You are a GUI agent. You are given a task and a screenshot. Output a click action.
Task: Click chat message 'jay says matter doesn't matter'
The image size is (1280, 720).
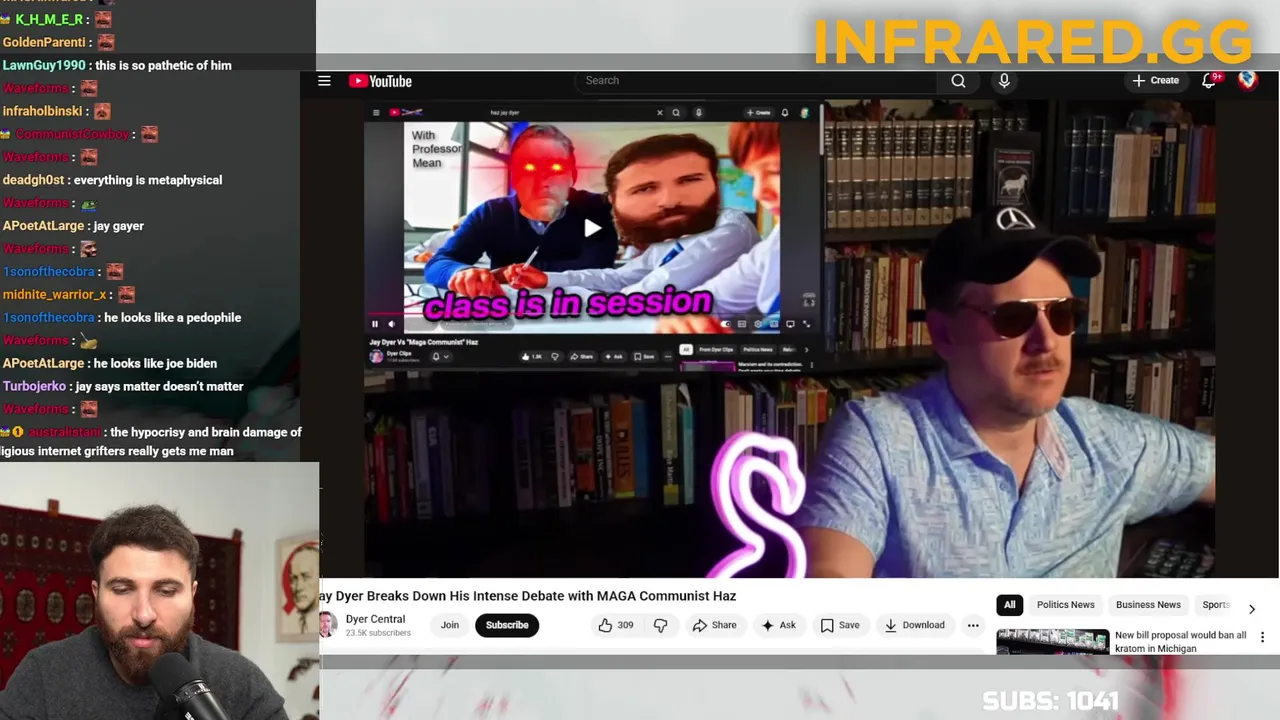160,386
